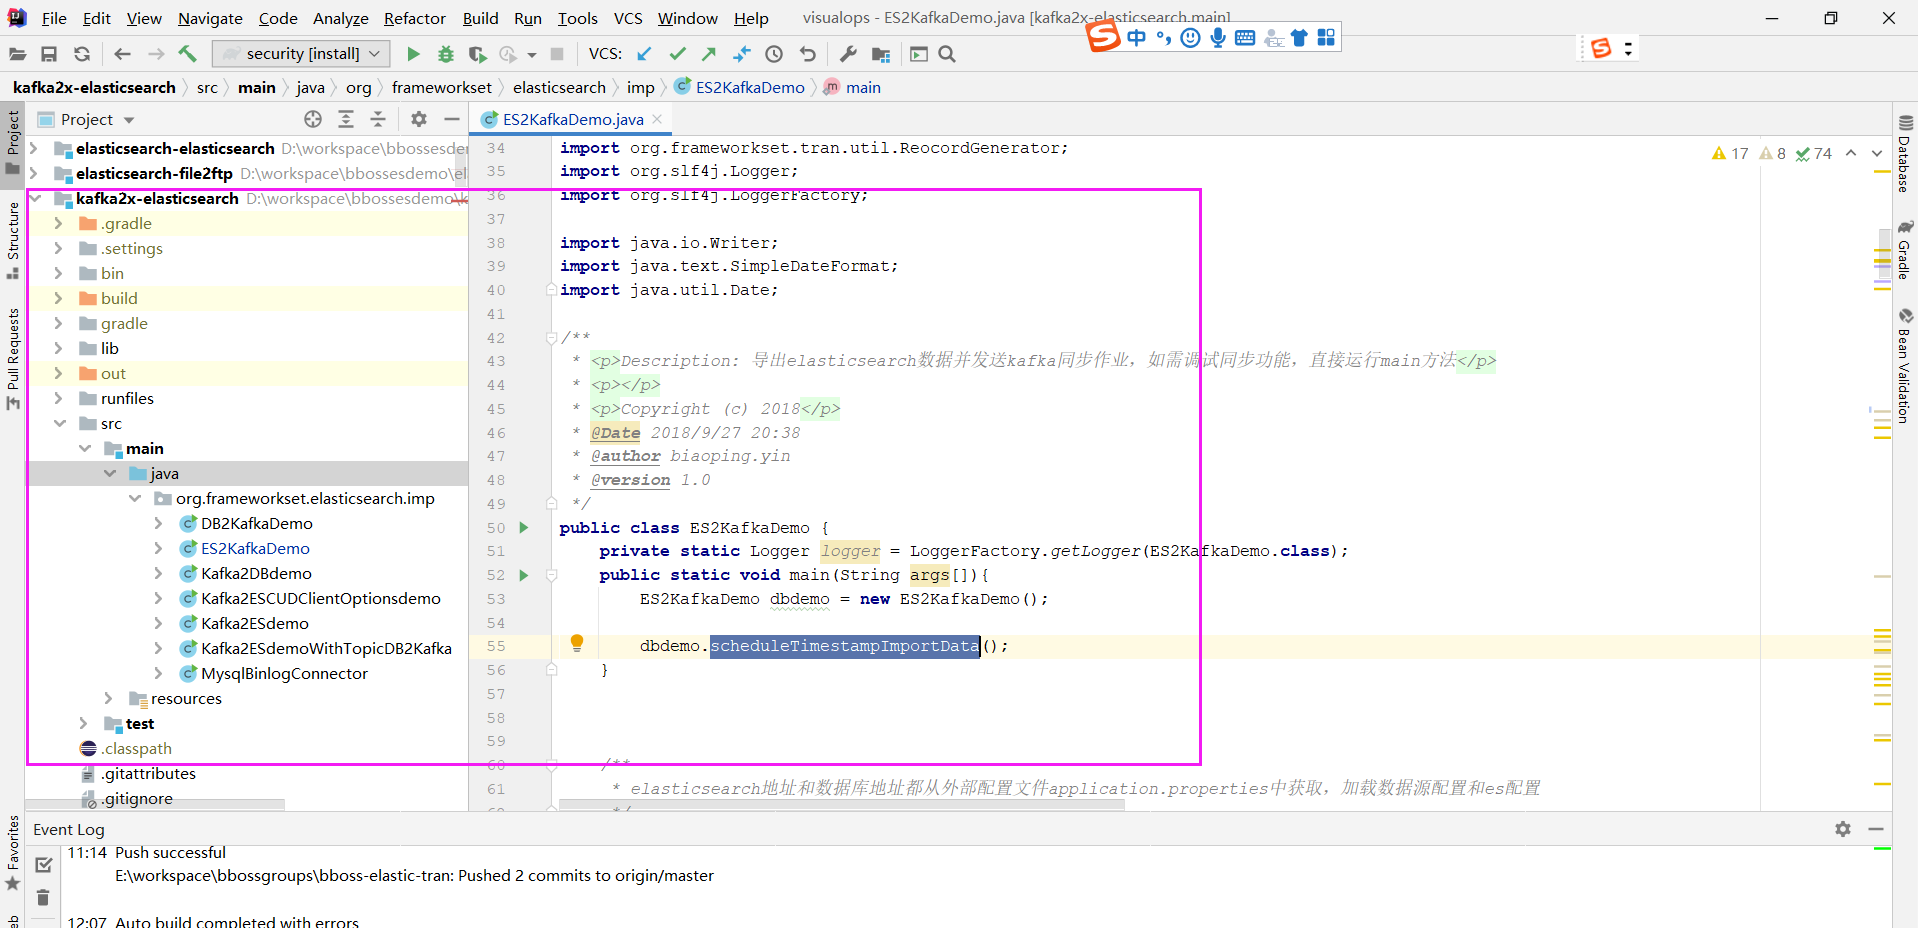Expand the build folder
This screenshot has width=1918, height=928.
pyautogui.click(x=58, y=298)
